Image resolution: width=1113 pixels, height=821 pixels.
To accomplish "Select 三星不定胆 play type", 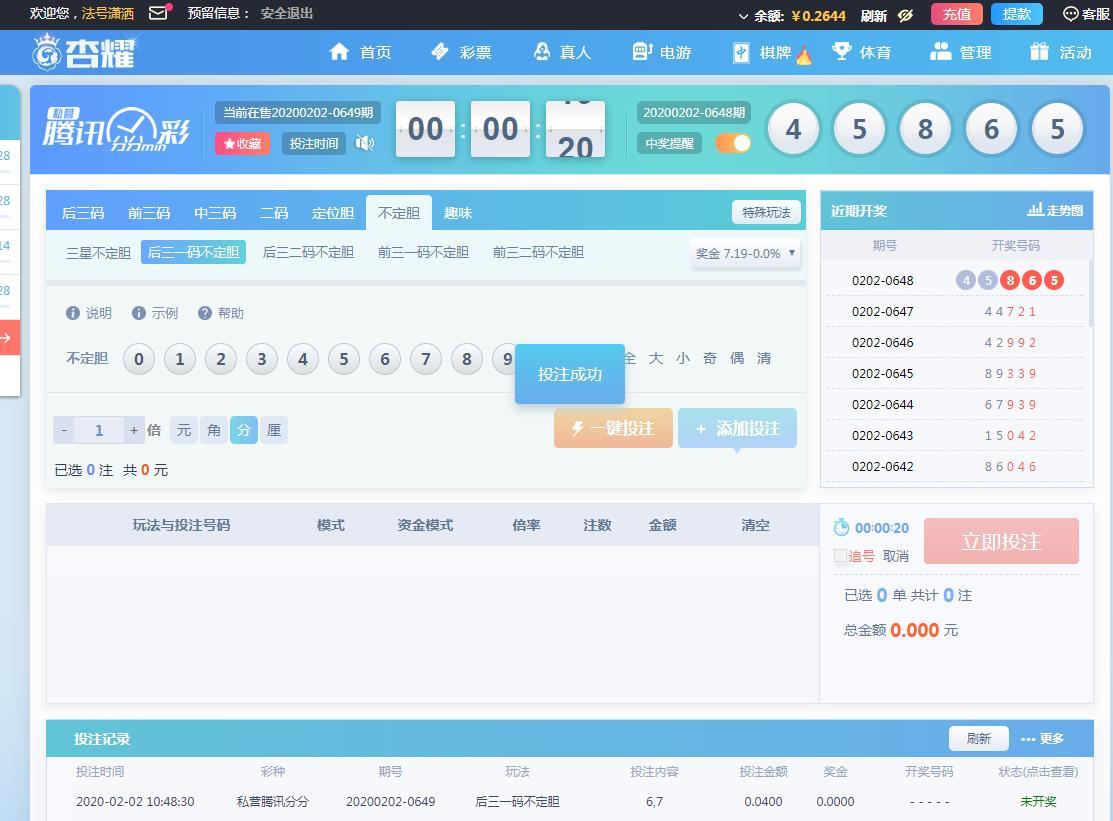I will coord(98,253).
